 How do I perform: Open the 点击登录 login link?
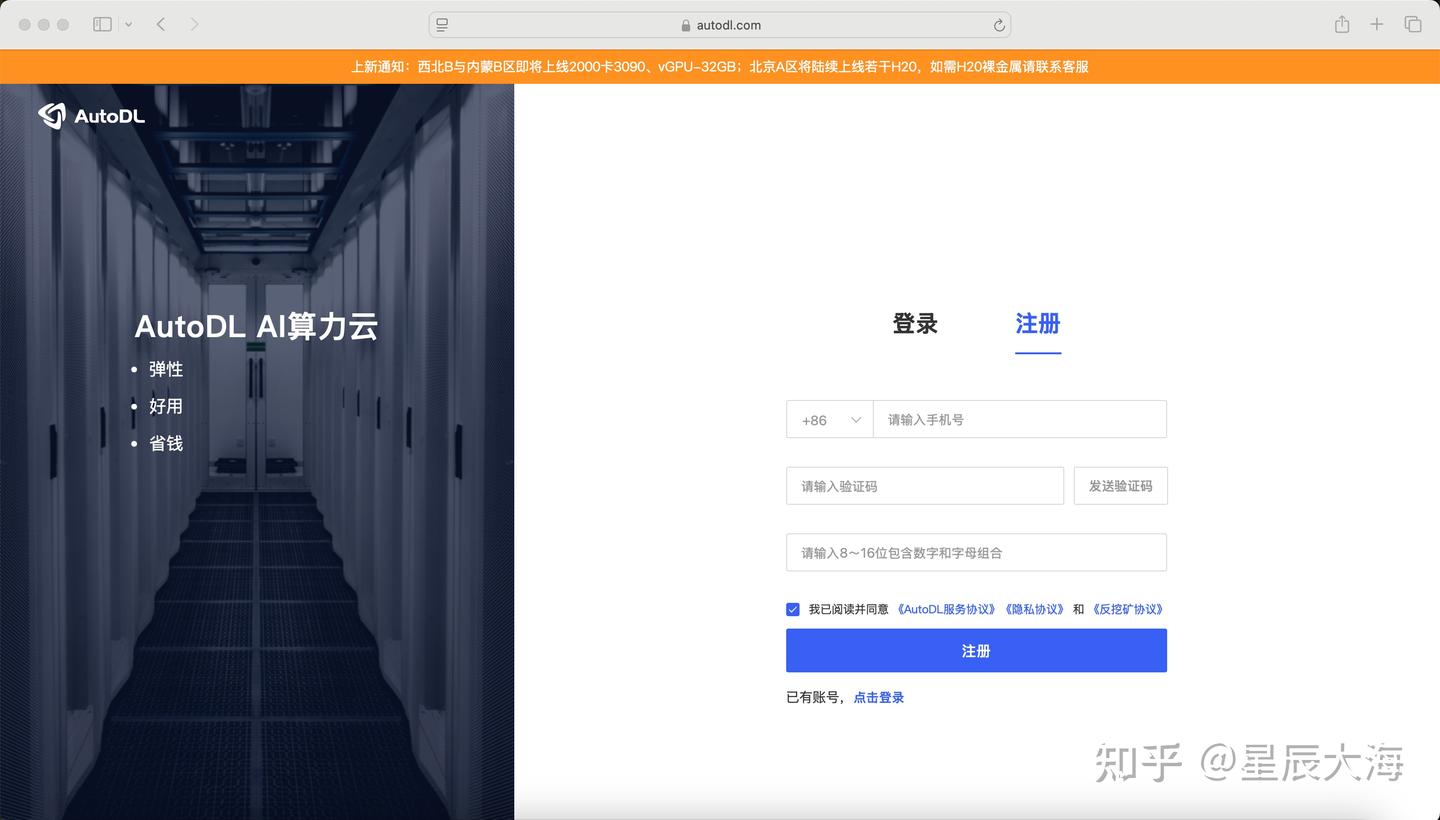pyautogui.click(x=878, y=697)
